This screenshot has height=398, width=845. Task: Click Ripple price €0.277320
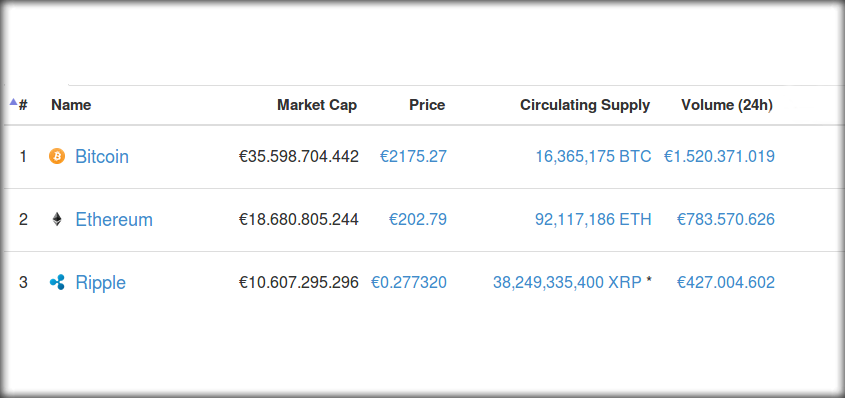(408, 282)
